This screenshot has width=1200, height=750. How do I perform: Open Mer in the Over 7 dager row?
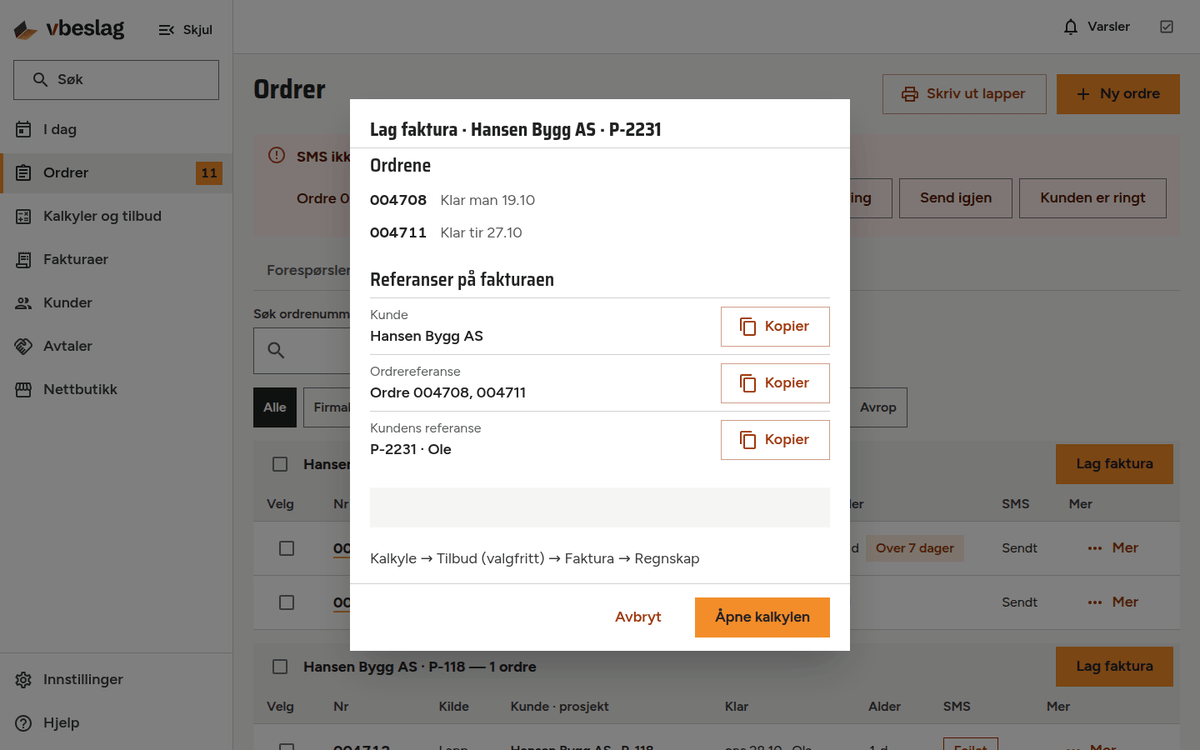[x=1113, y=548]
